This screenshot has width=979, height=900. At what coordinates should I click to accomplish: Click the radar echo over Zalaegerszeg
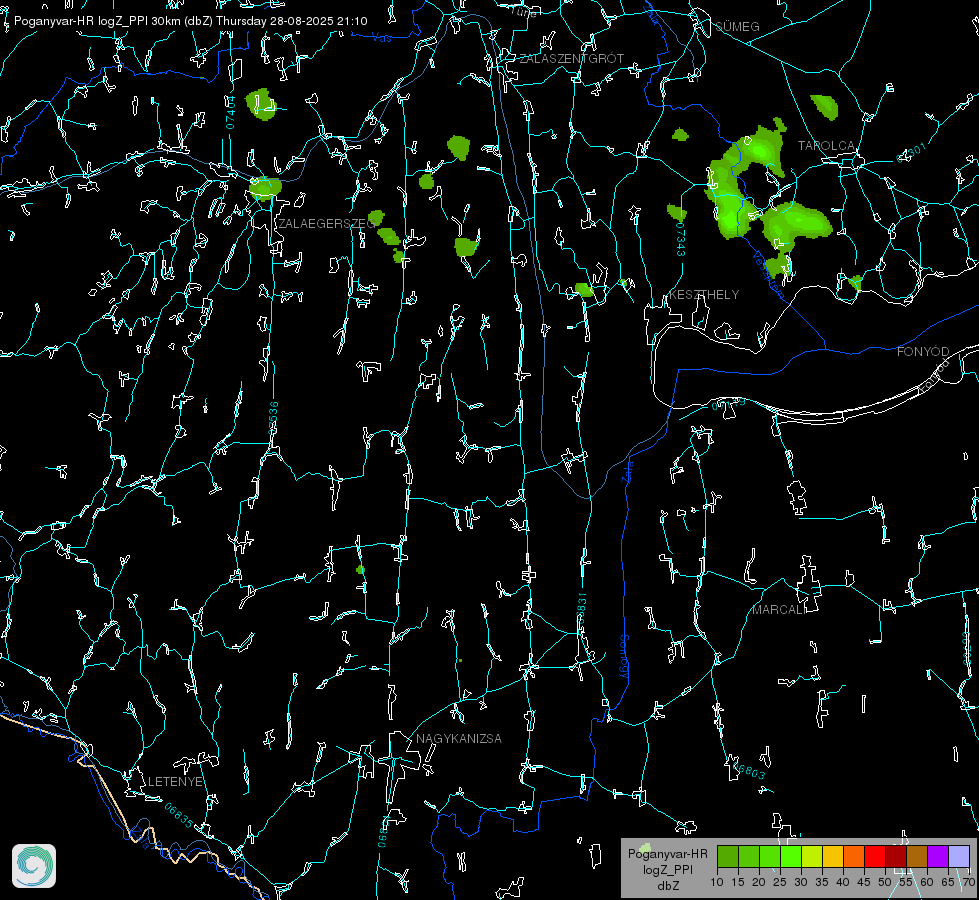(x=265, y=187)
